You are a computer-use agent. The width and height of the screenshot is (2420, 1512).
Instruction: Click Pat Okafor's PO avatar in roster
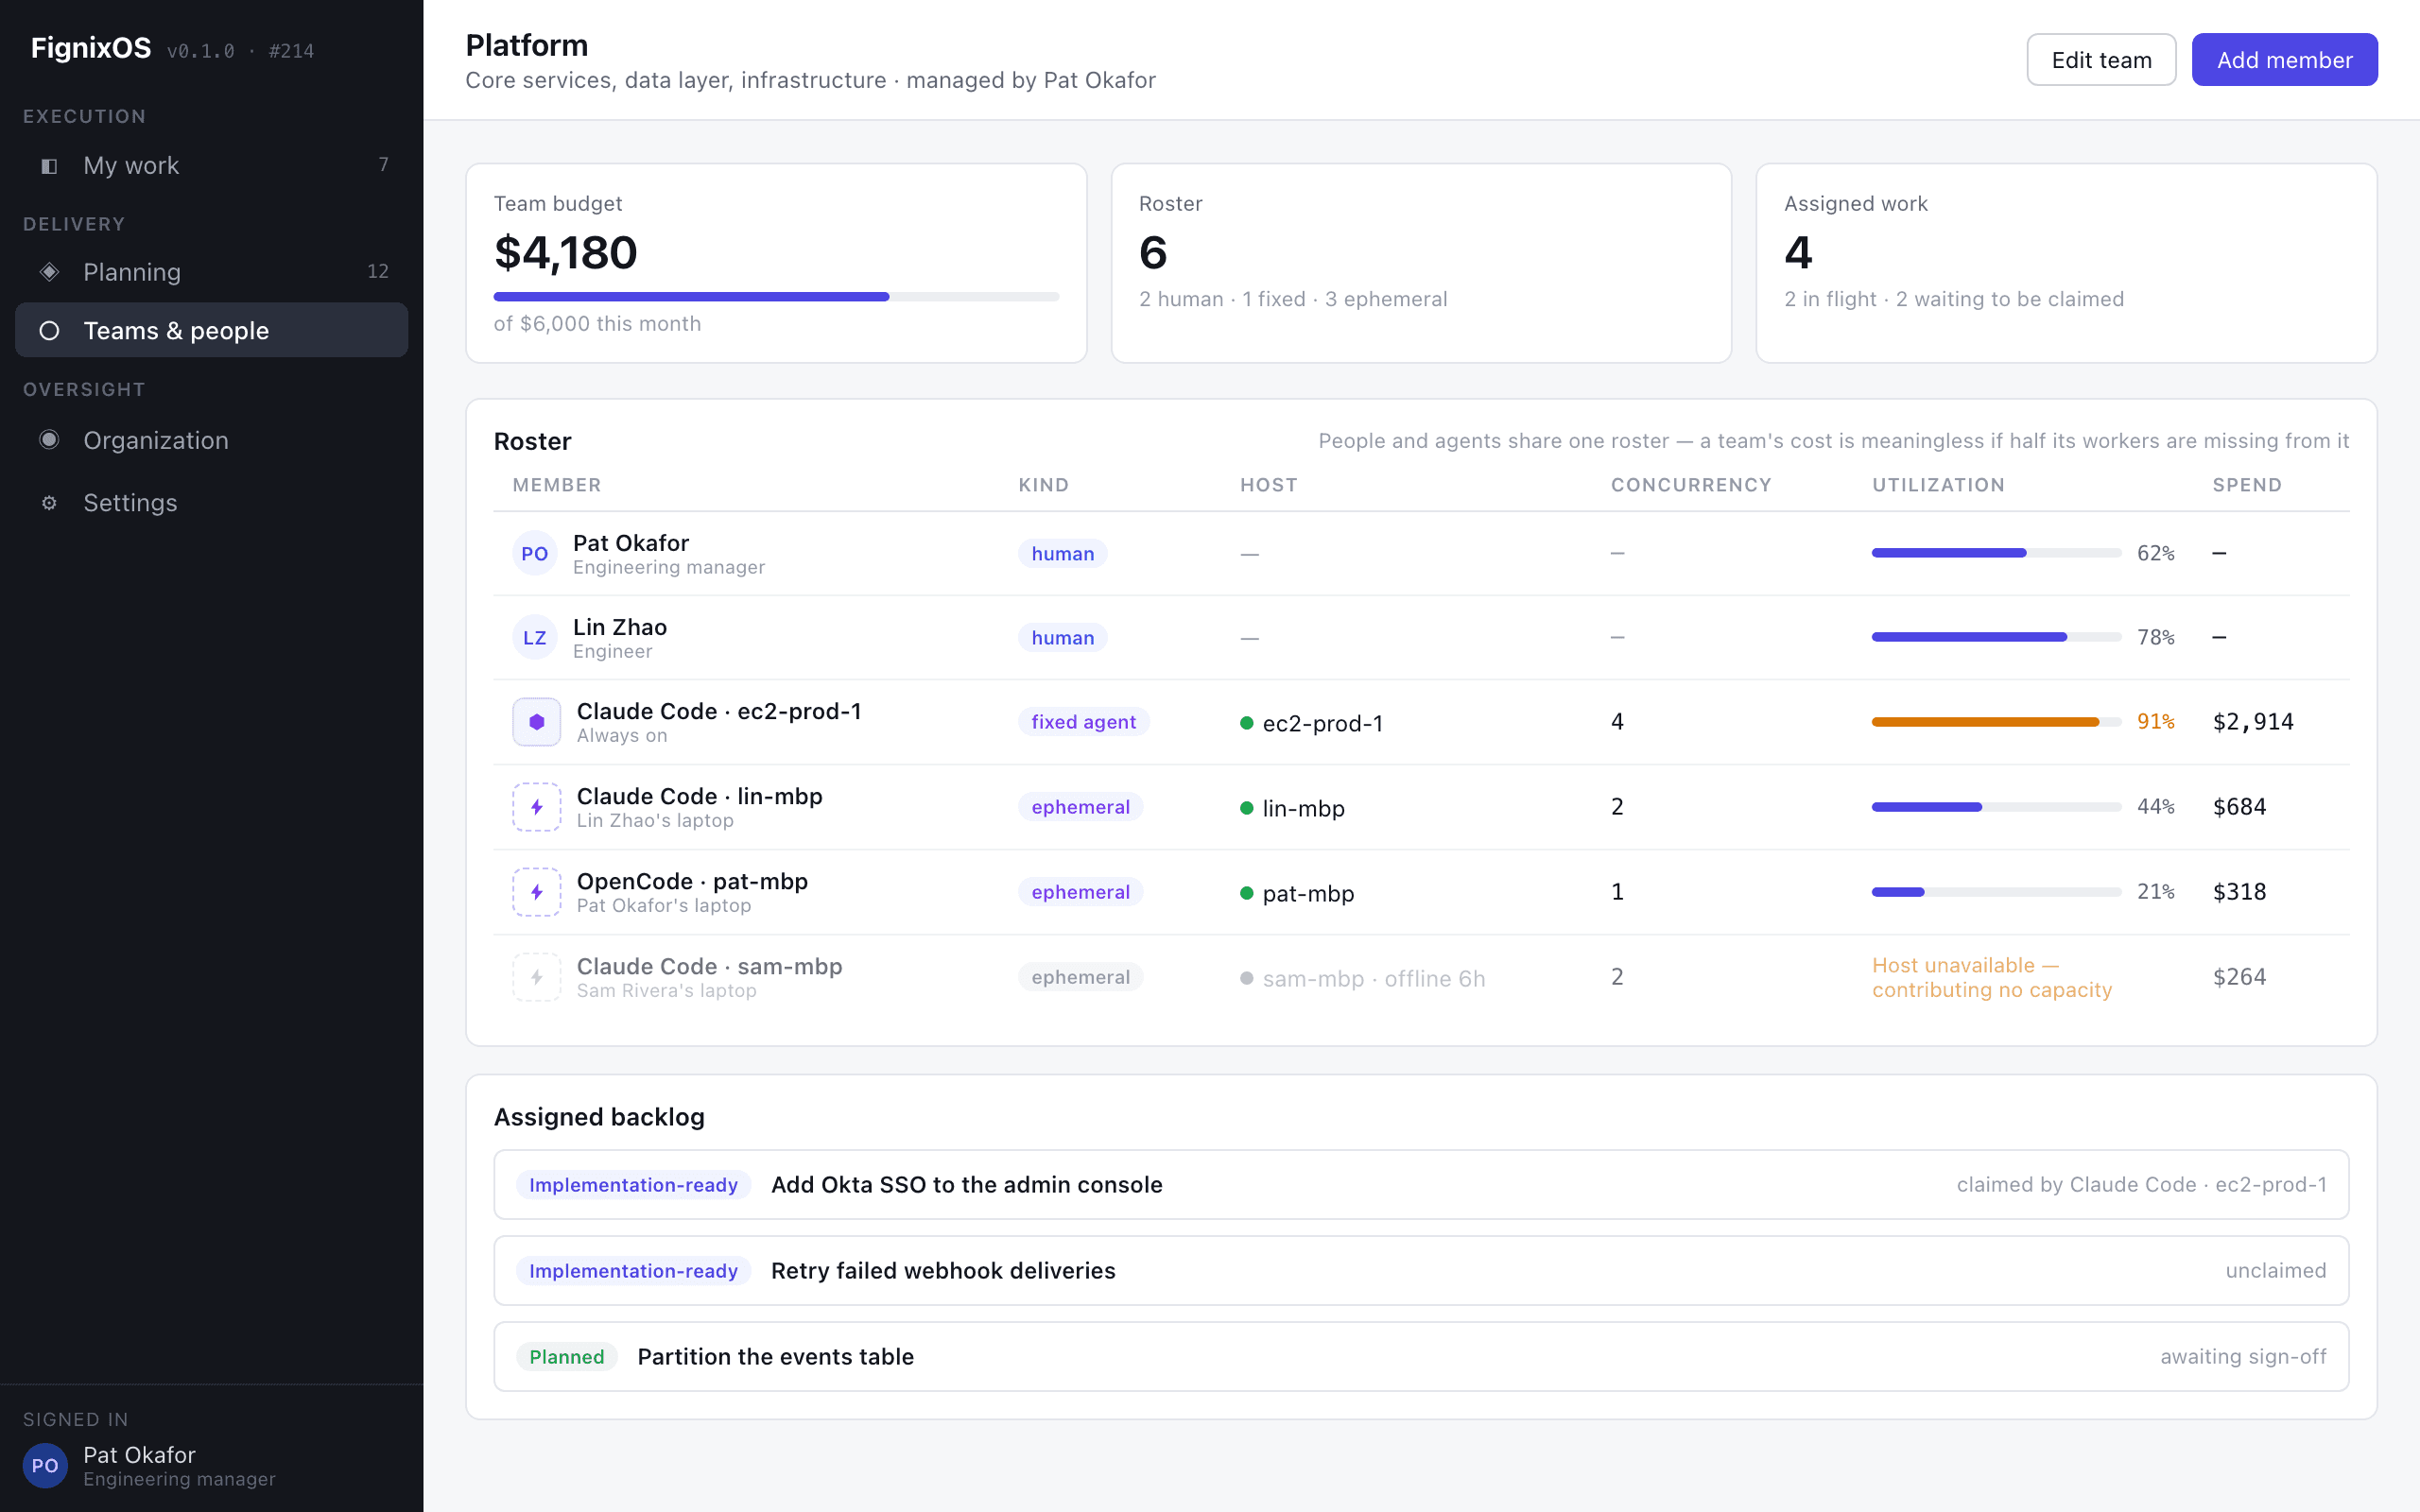(x=535, y=554)
